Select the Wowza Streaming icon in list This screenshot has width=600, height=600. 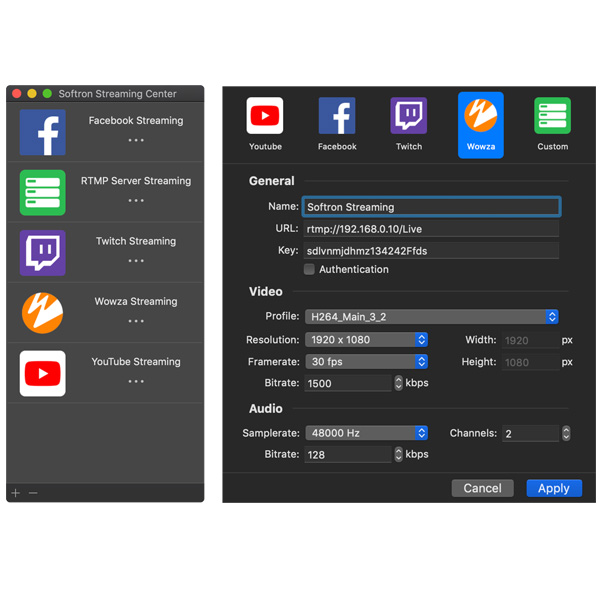click(43, 313)
